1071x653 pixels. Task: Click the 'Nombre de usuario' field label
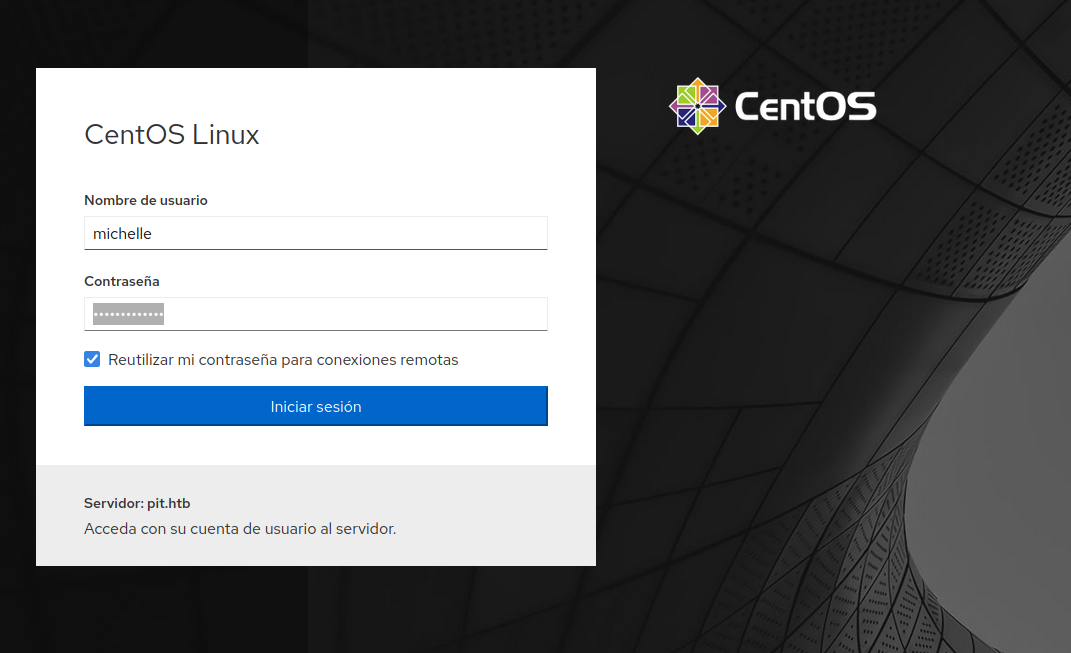tap(146, 200)
